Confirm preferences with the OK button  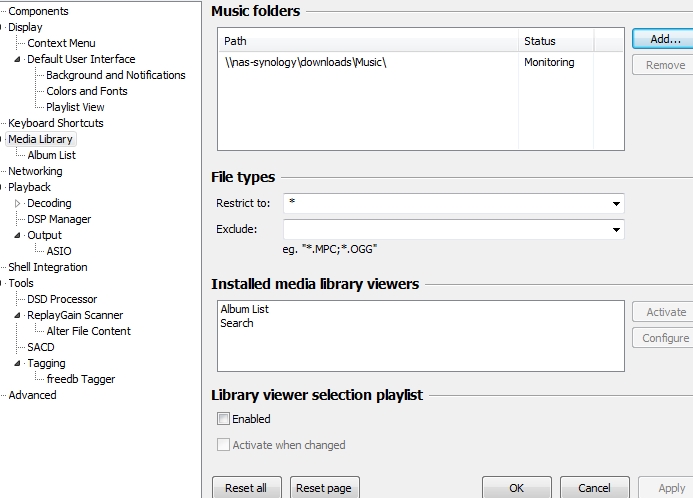tap(516, 488)
